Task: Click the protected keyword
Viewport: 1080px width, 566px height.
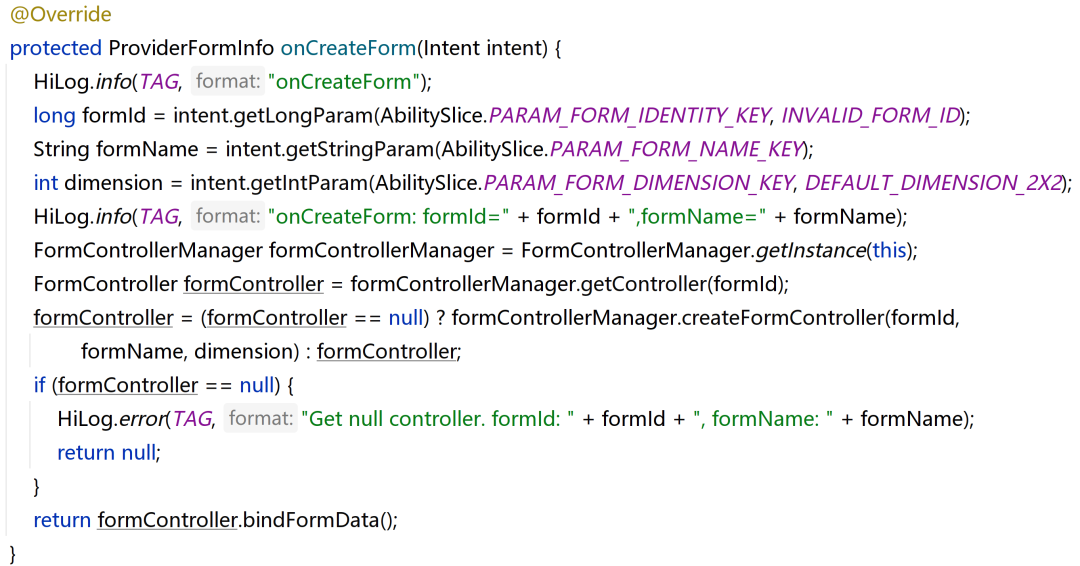Action: click(x=56, y=48)
